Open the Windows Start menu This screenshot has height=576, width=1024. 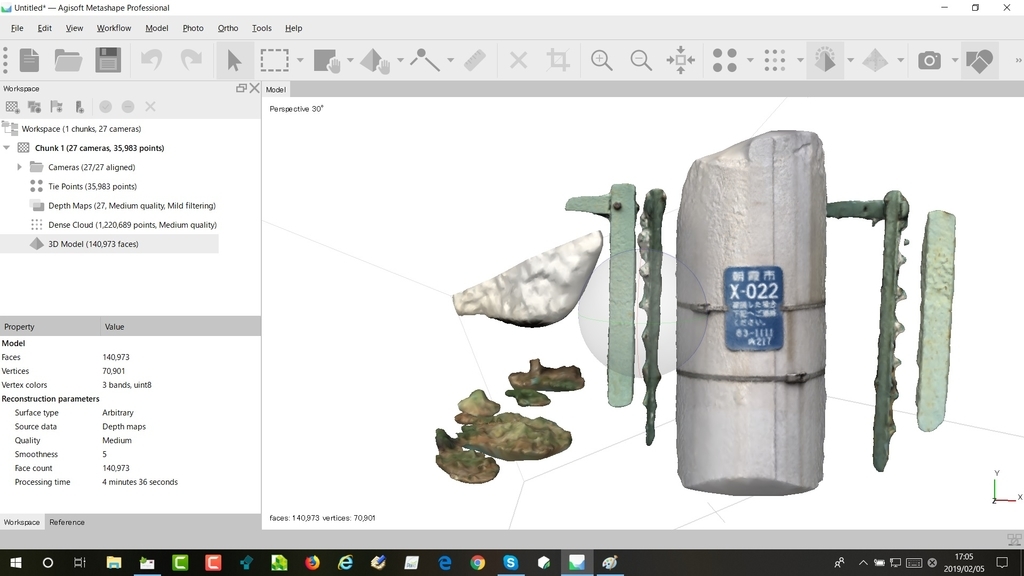tap(16, 562)
